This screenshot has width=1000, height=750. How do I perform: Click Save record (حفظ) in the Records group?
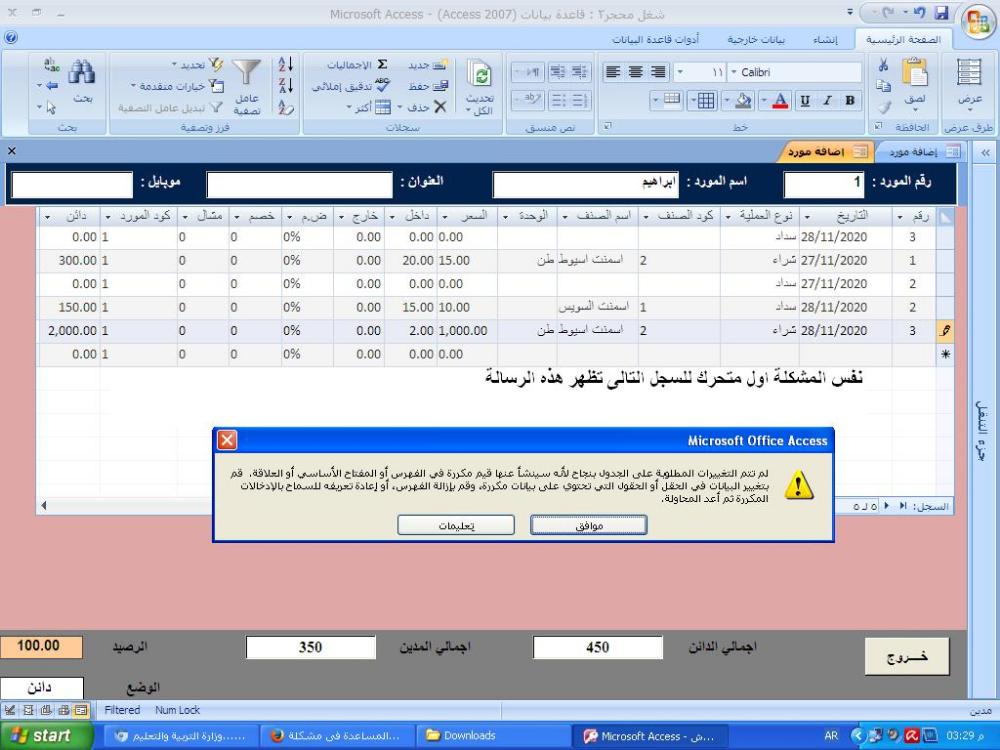click(x=429, y=86)
